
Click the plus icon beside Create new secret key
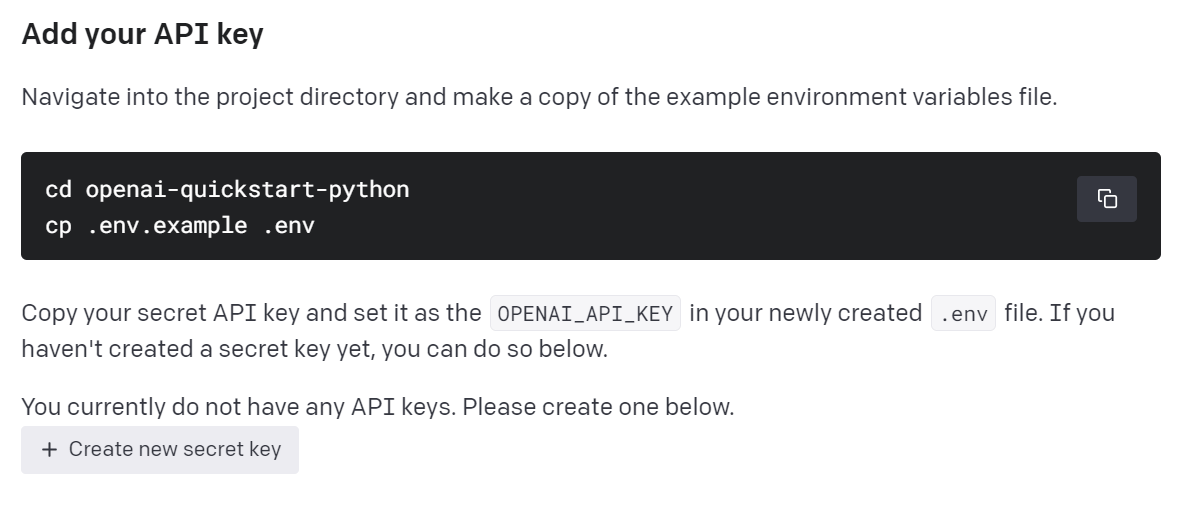(x=49, y=450)
